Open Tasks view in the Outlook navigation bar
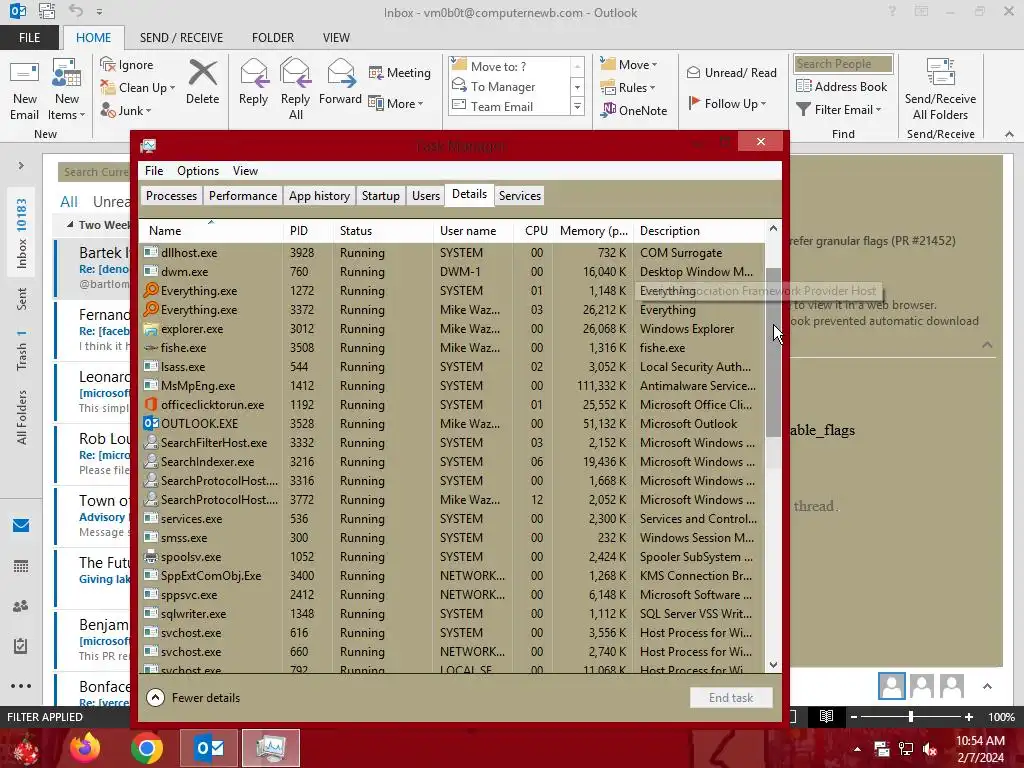This screenshot has width=1024, height=768. click(21, 646)
